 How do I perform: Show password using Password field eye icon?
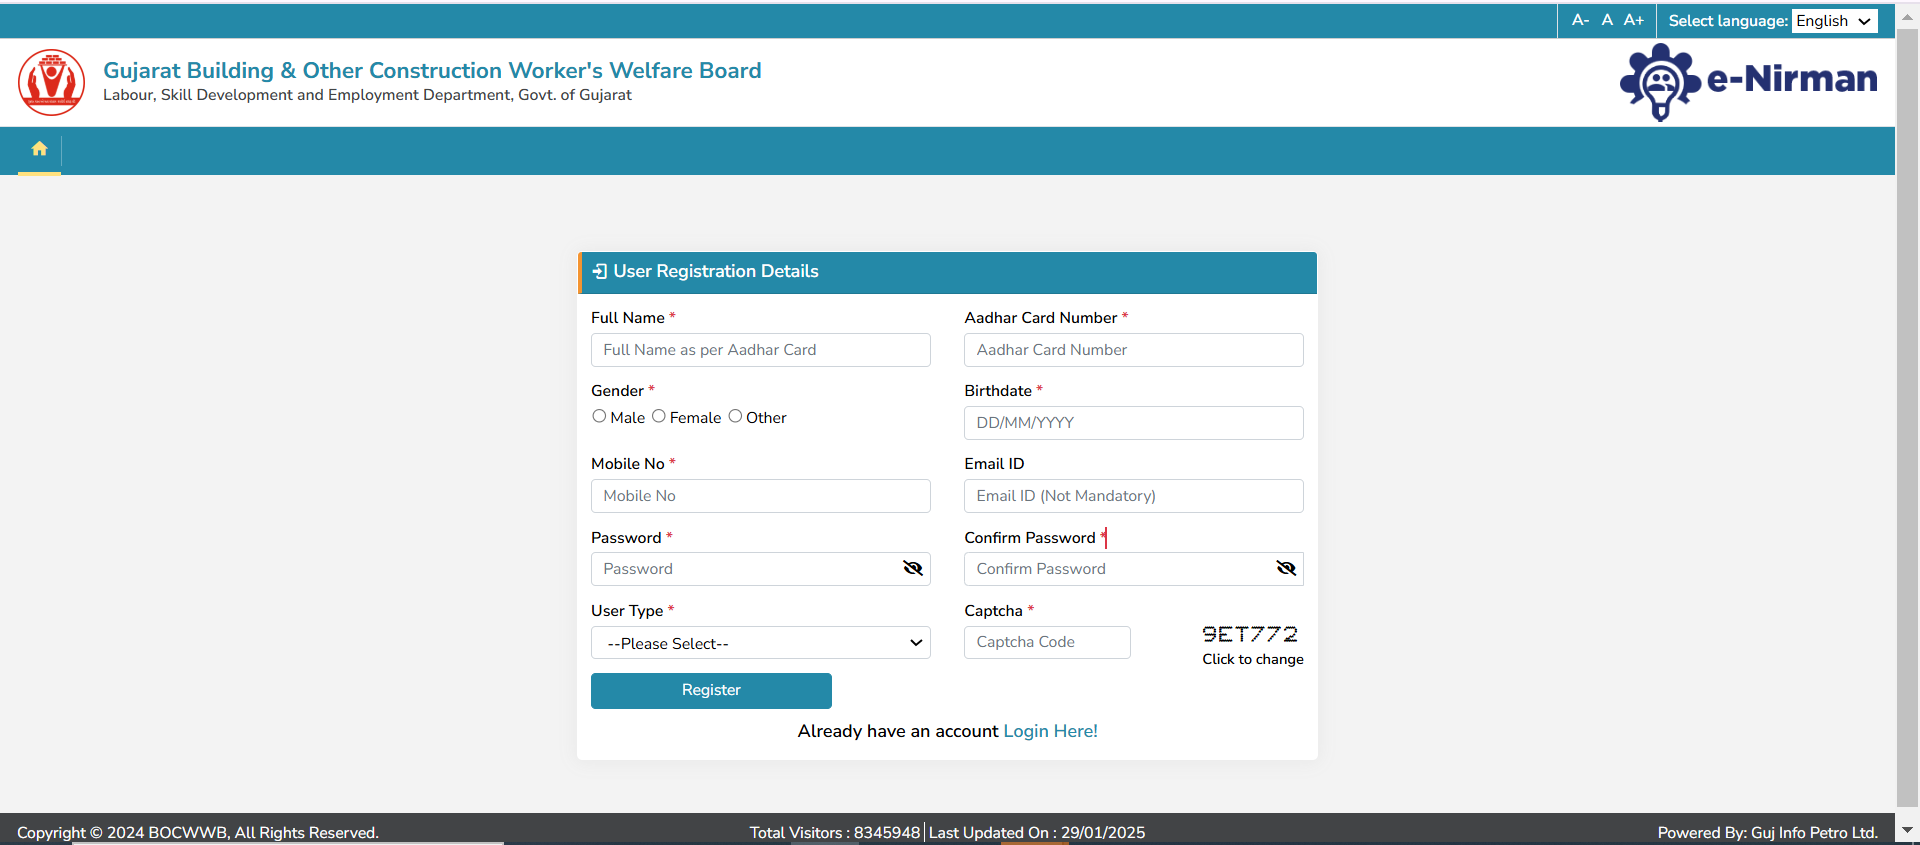tap(912, 568)
